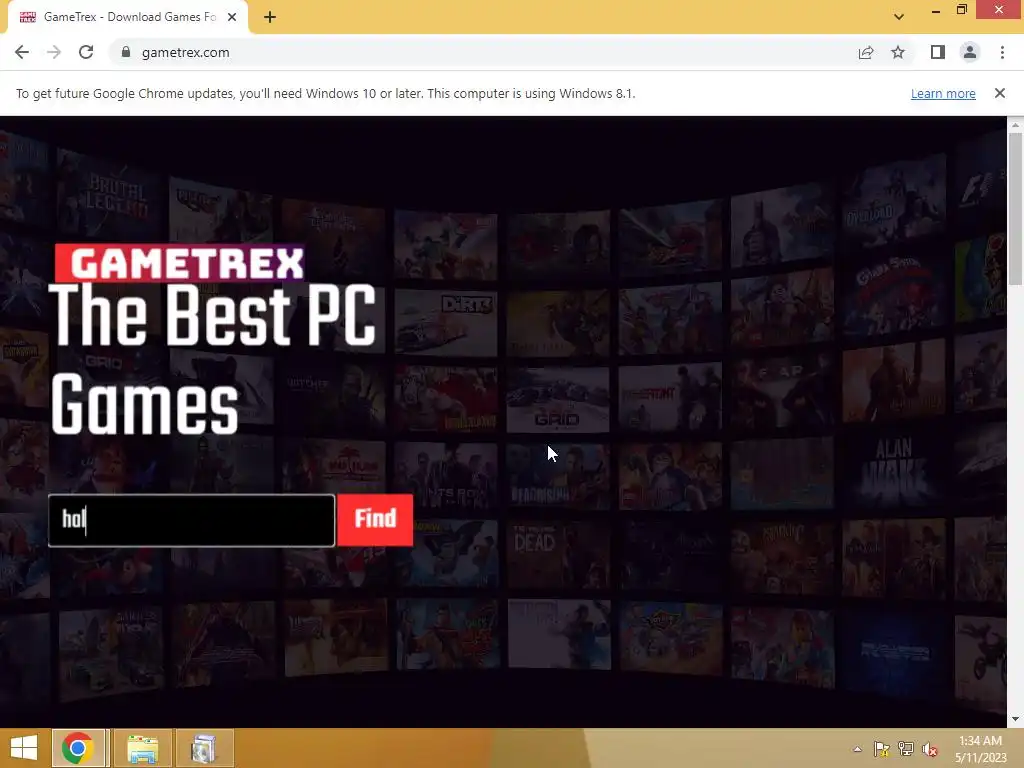Click the forward navigation arrow
1024x768 pixels.
[x=54, y=52]
